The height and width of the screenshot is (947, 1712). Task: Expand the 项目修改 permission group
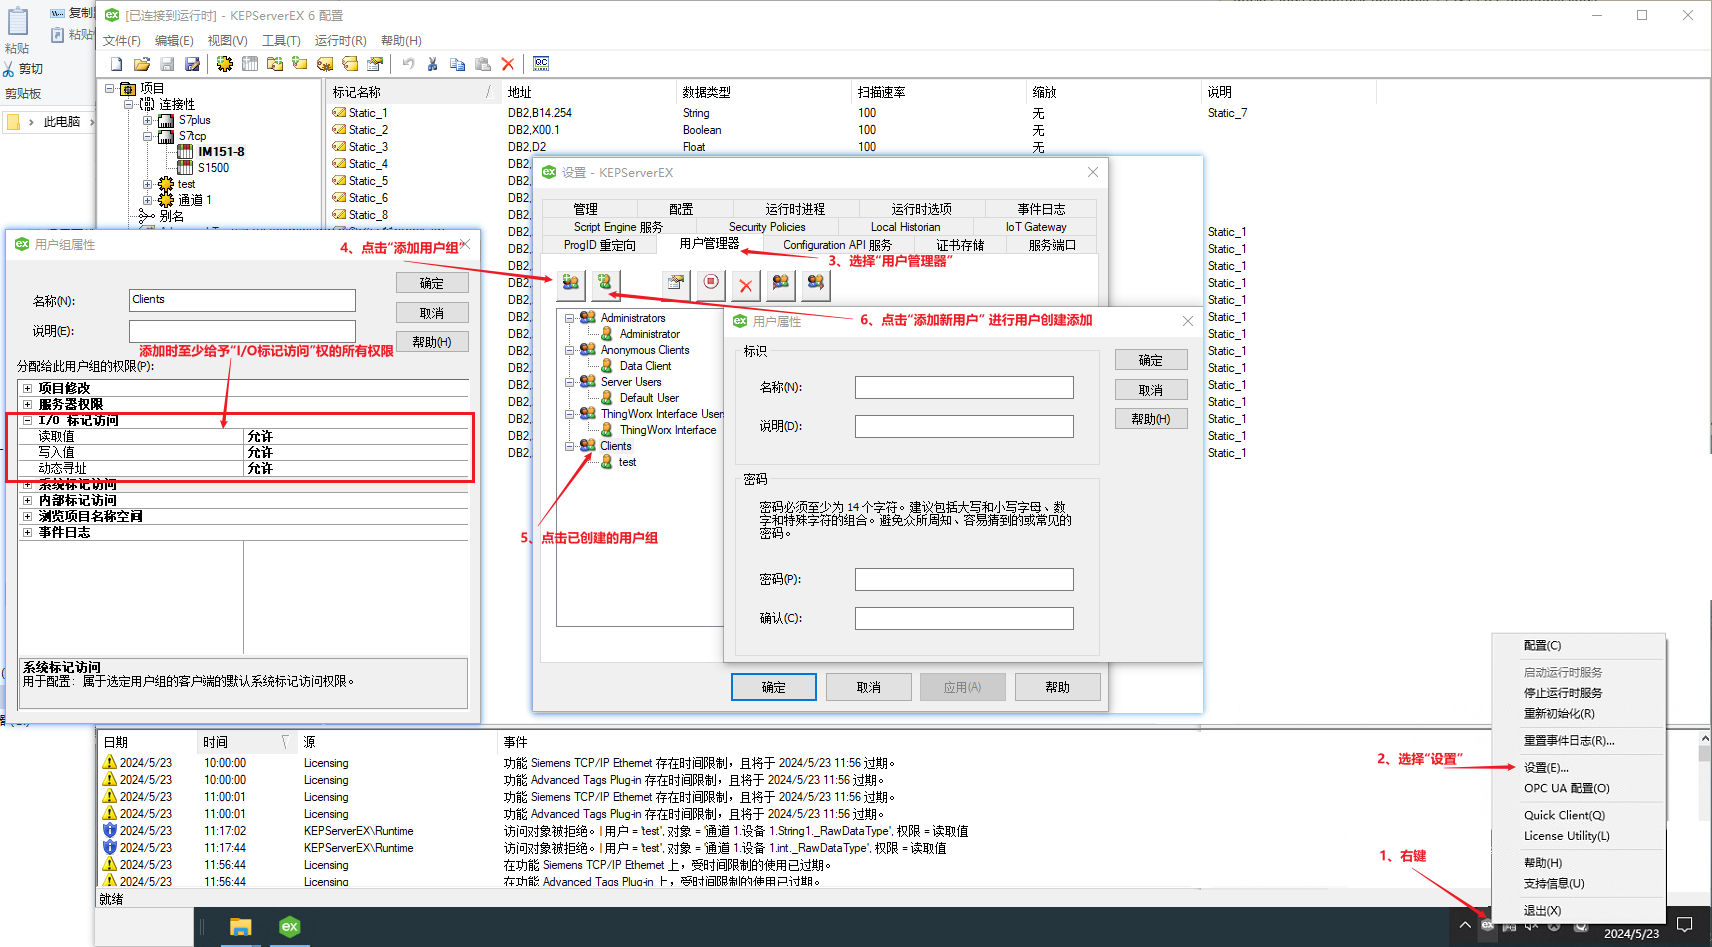(27, 388)
